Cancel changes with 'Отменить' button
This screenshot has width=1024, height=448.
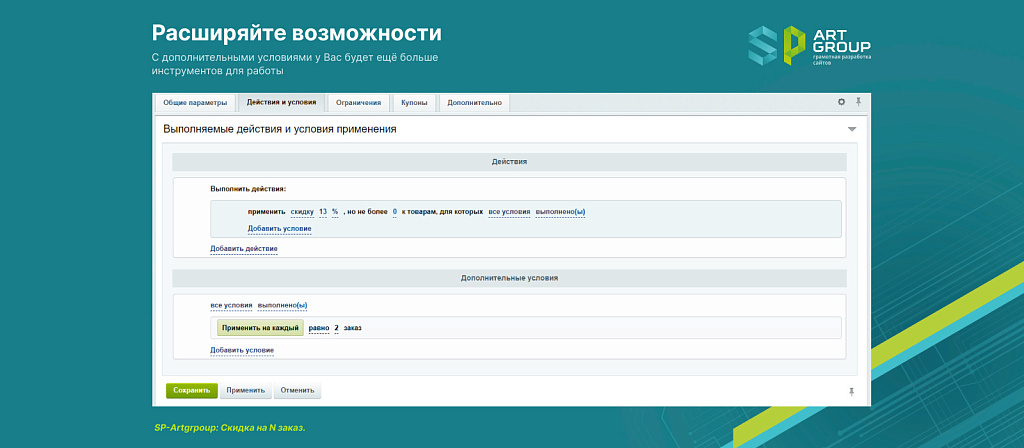pyautogui.click(x=297, y=390)
